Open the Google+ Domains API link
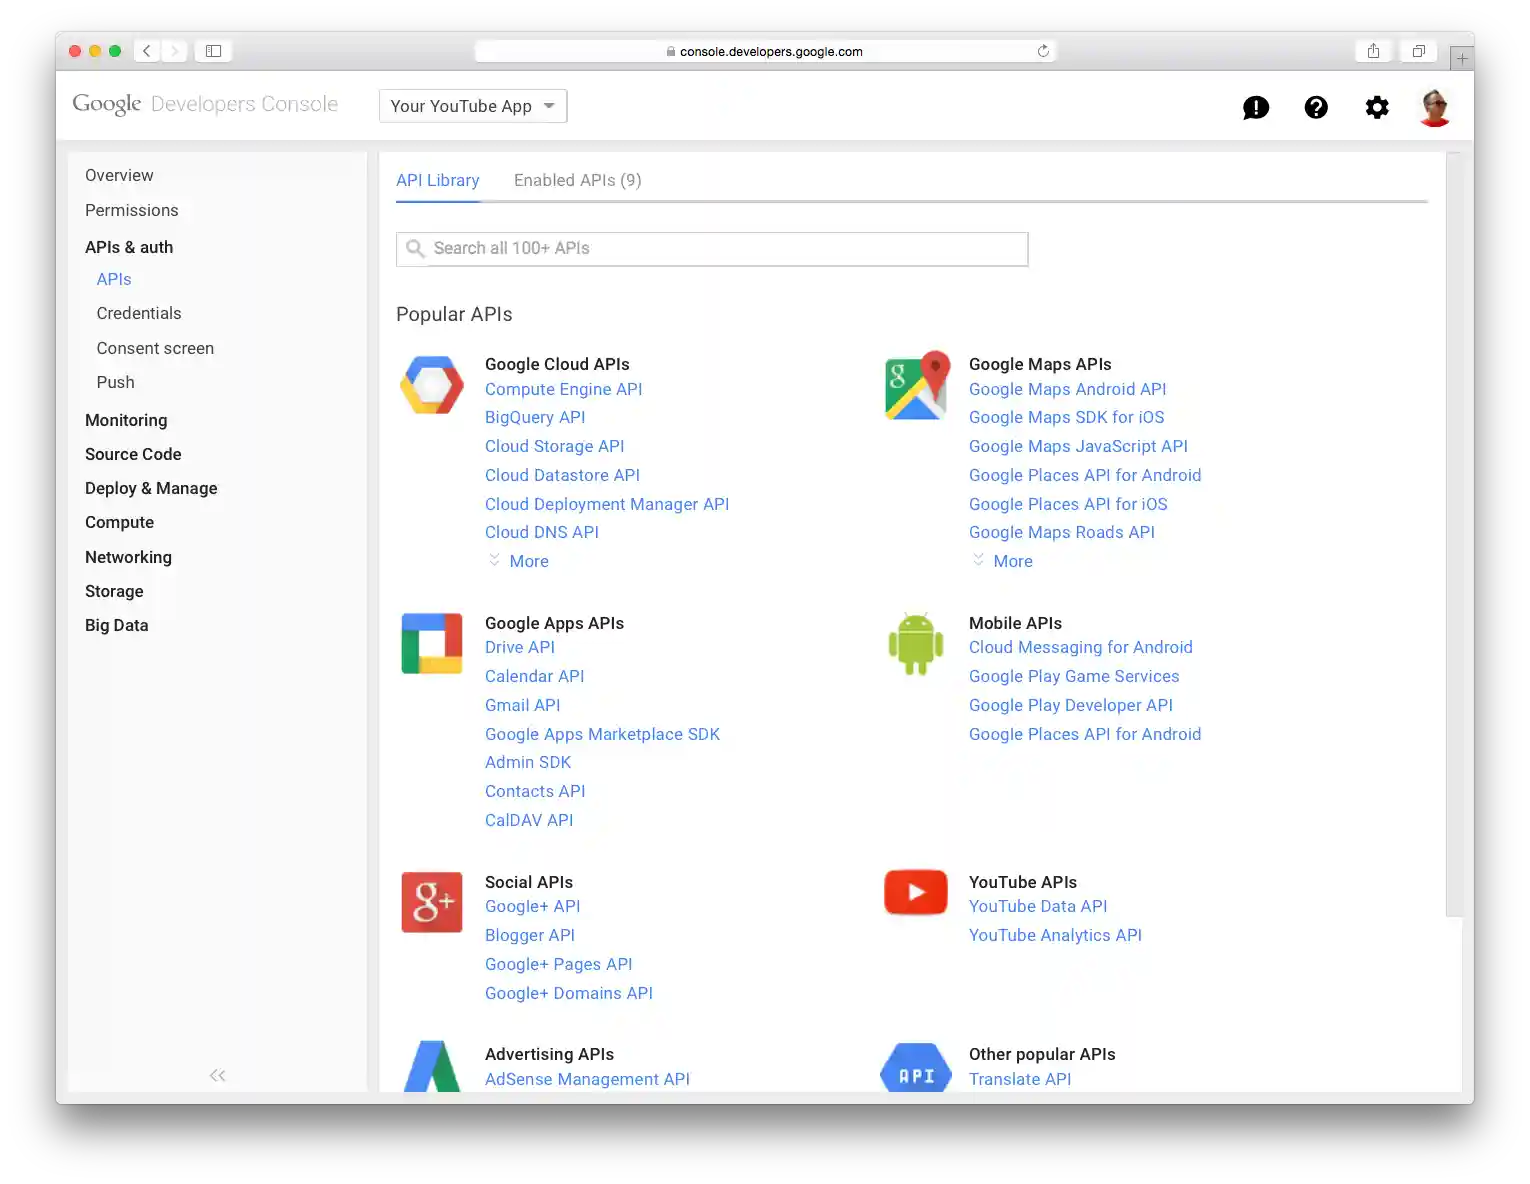 (x=569, y=993)
